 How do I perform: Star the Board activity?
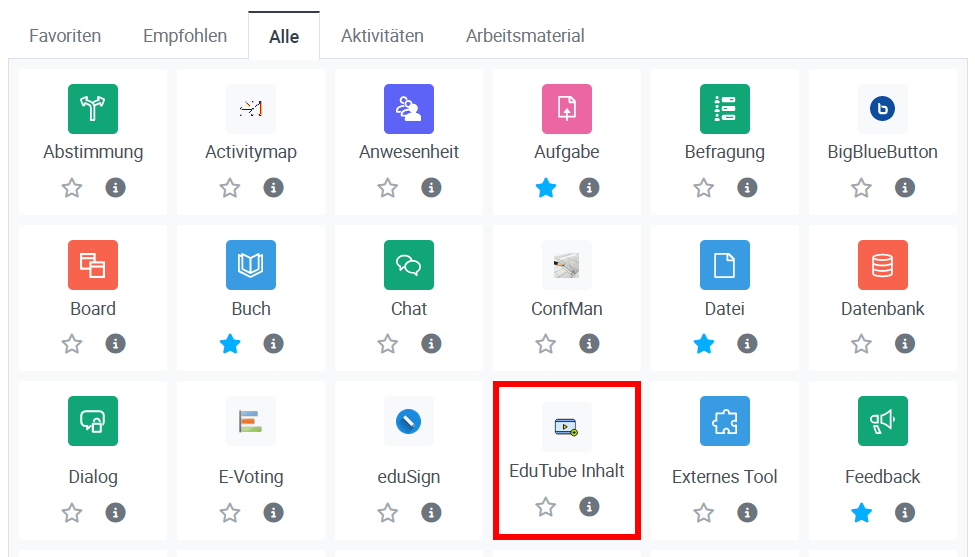[x=72, y=343]
